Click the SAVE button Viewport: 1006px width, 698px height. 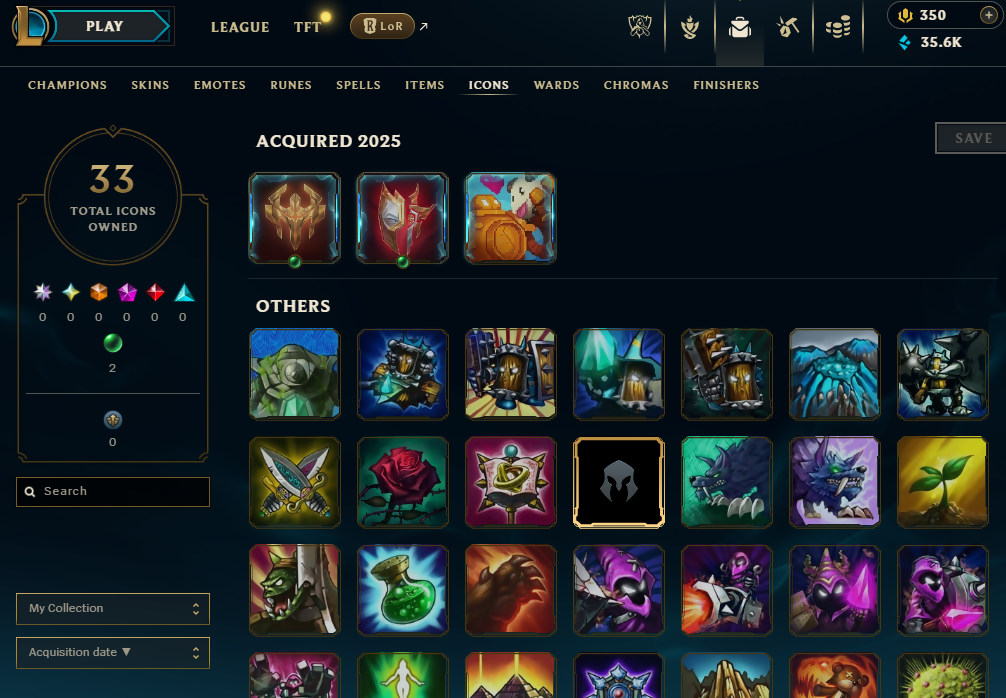pos(971,138)
